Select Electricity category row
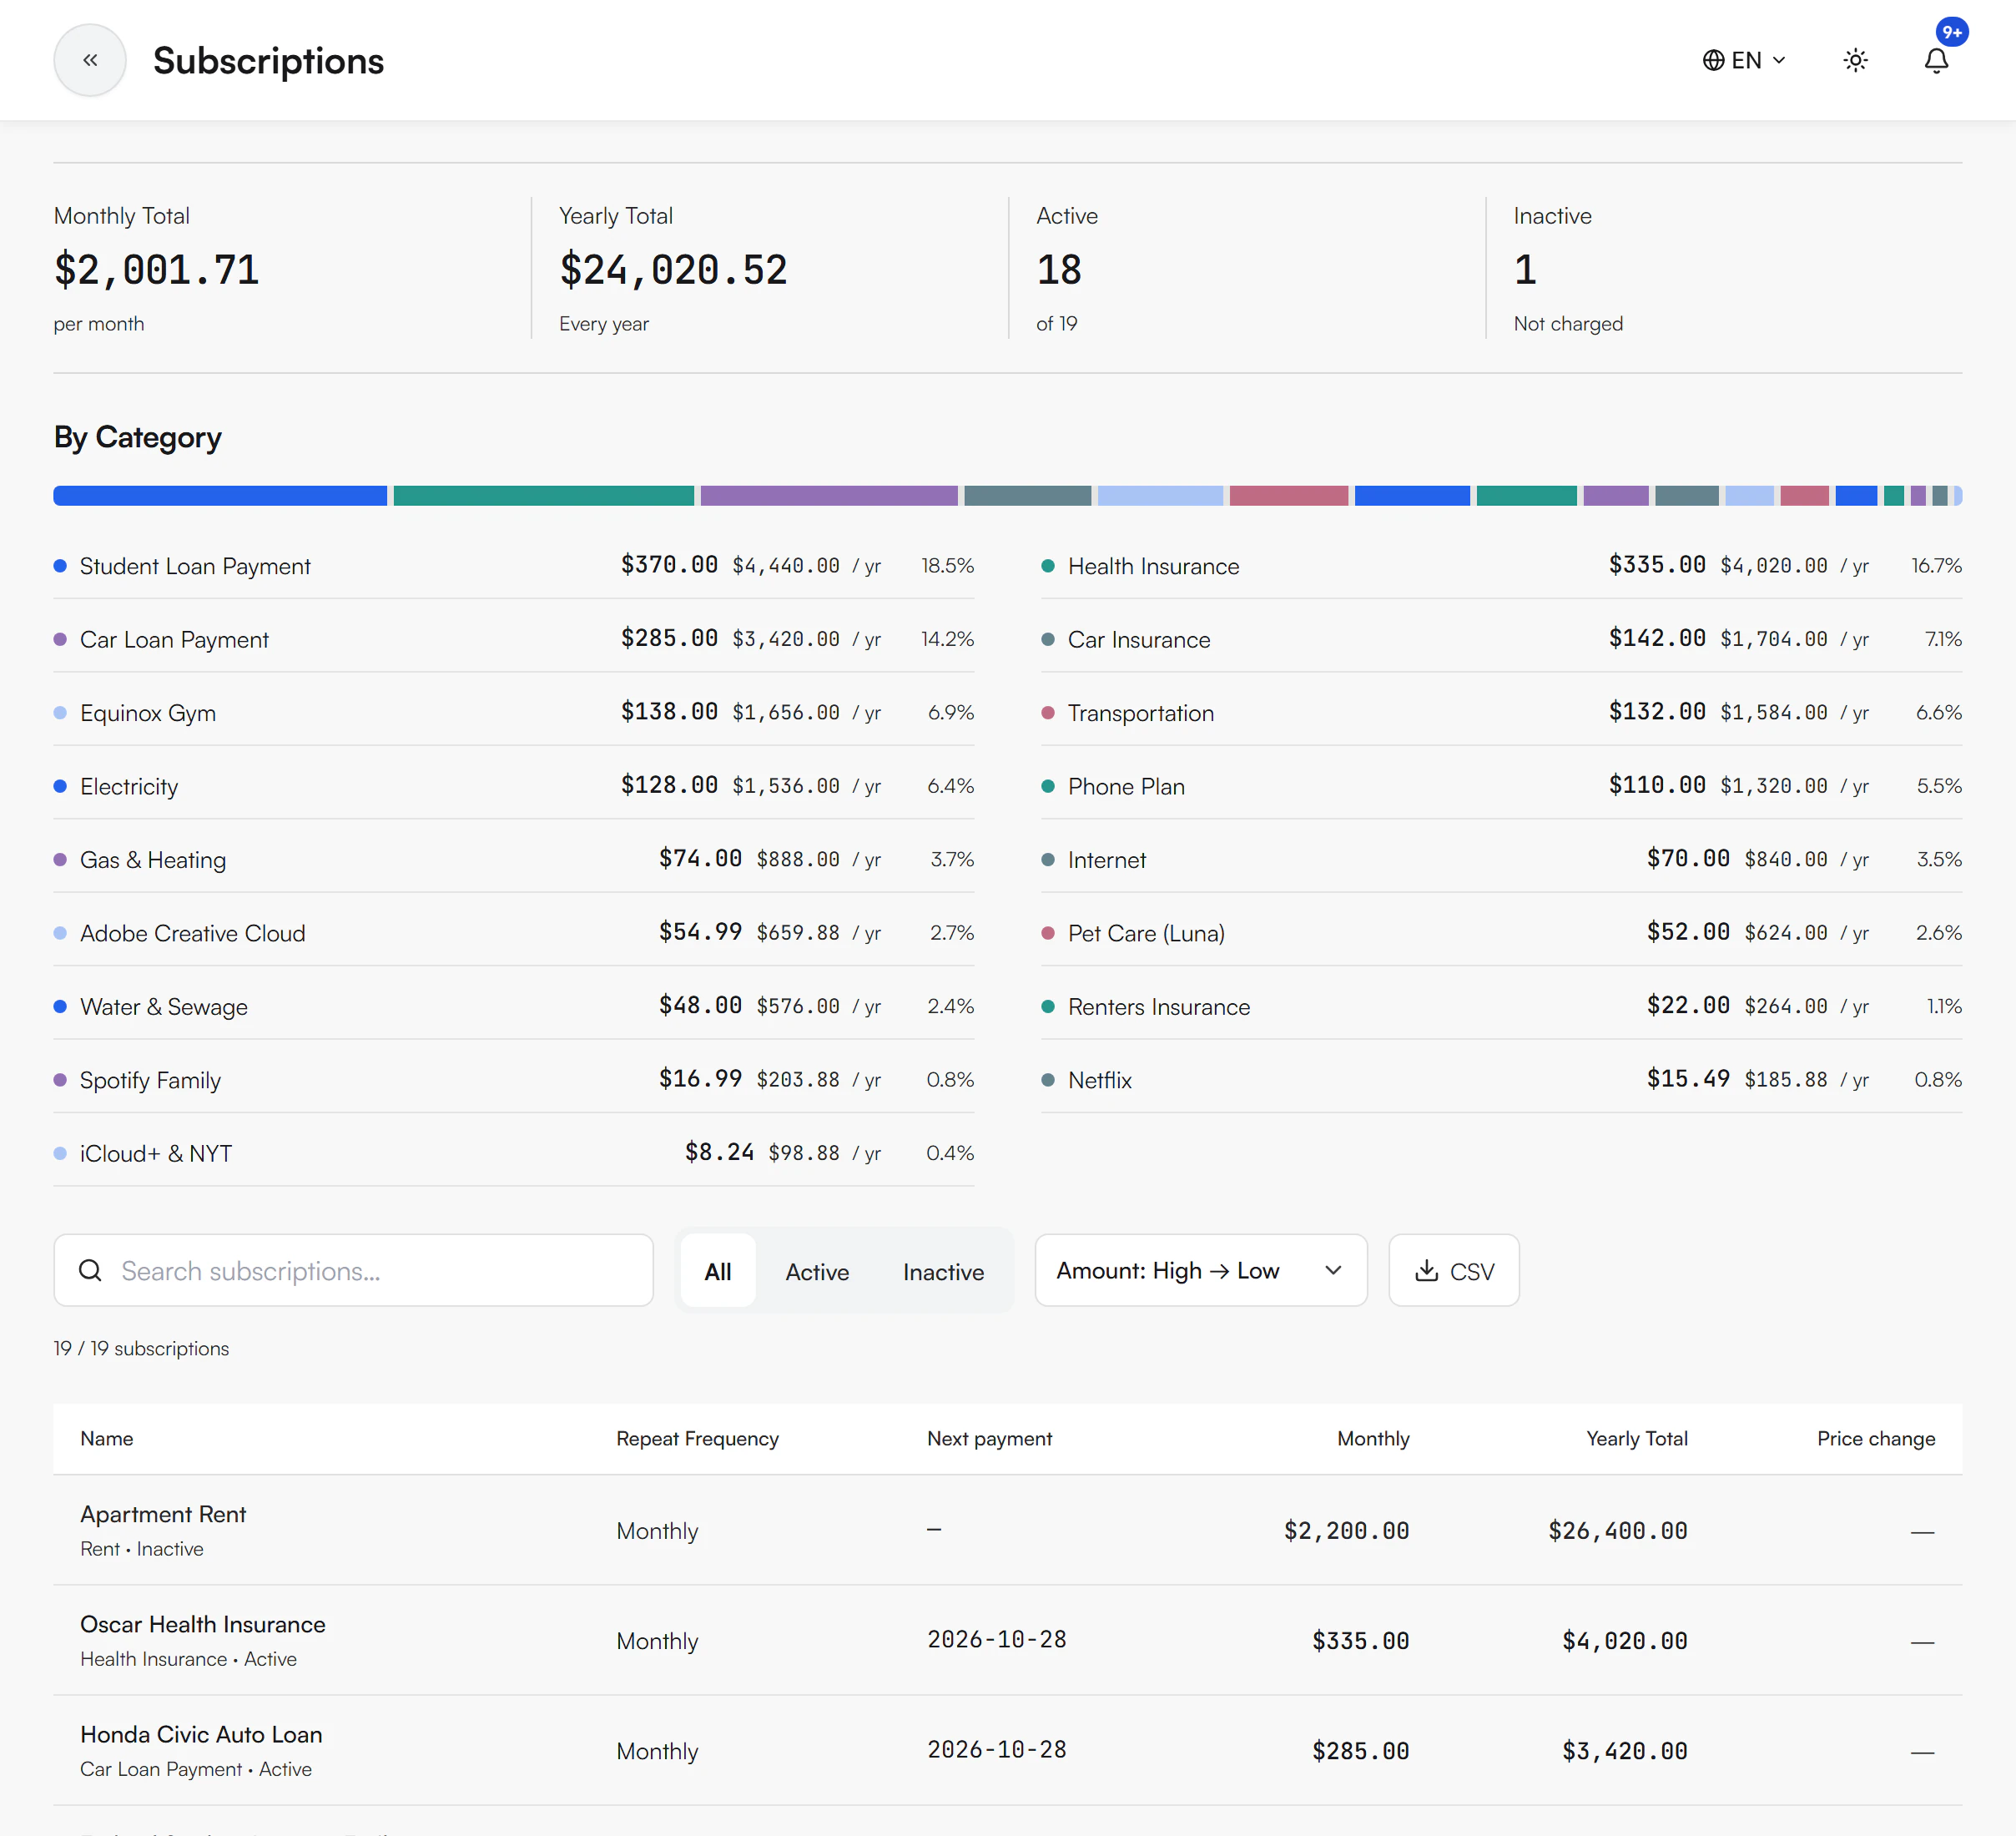The width and height of the screenshot is (2016, 1836). pyautogui.click(x=514, y=786)
